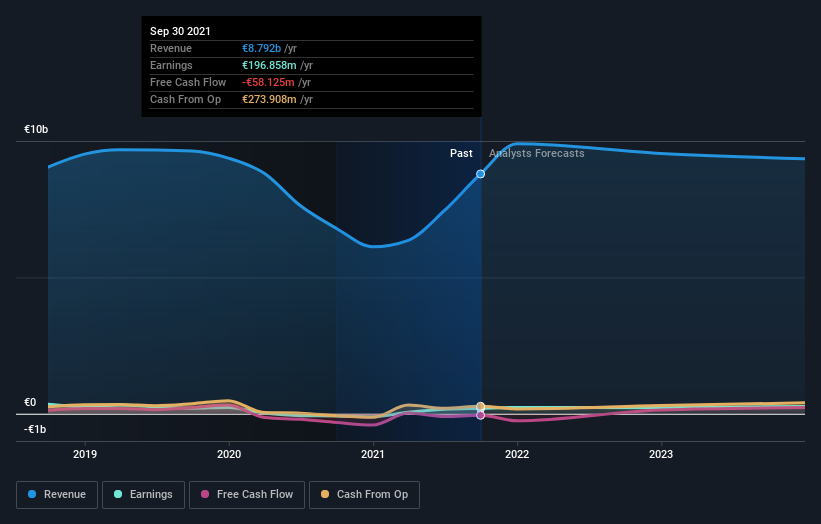The width and height of the screenshot is (821, 524).
Task: Click the Analysts Forecasts label
Action: click(x=537, y=153)
